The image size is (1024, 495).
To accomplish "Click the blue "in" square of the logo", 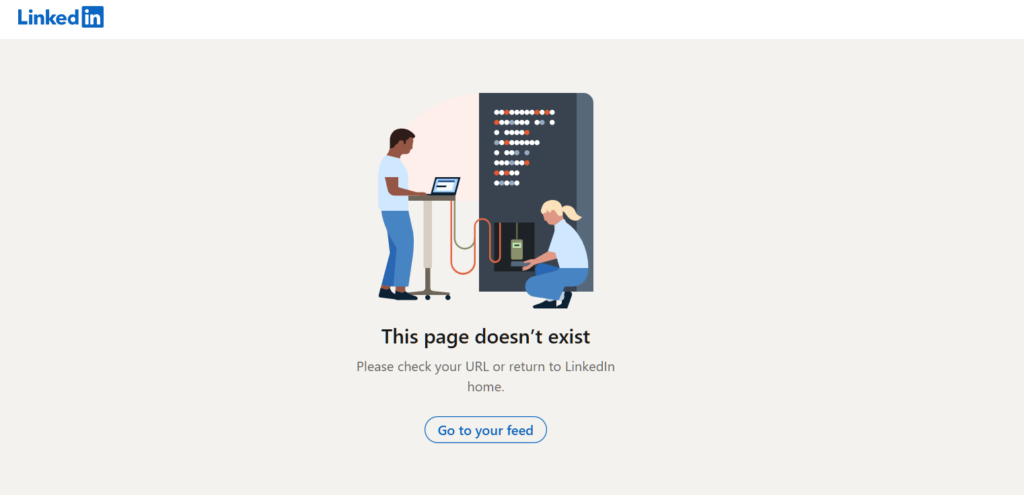I will 93,17.
